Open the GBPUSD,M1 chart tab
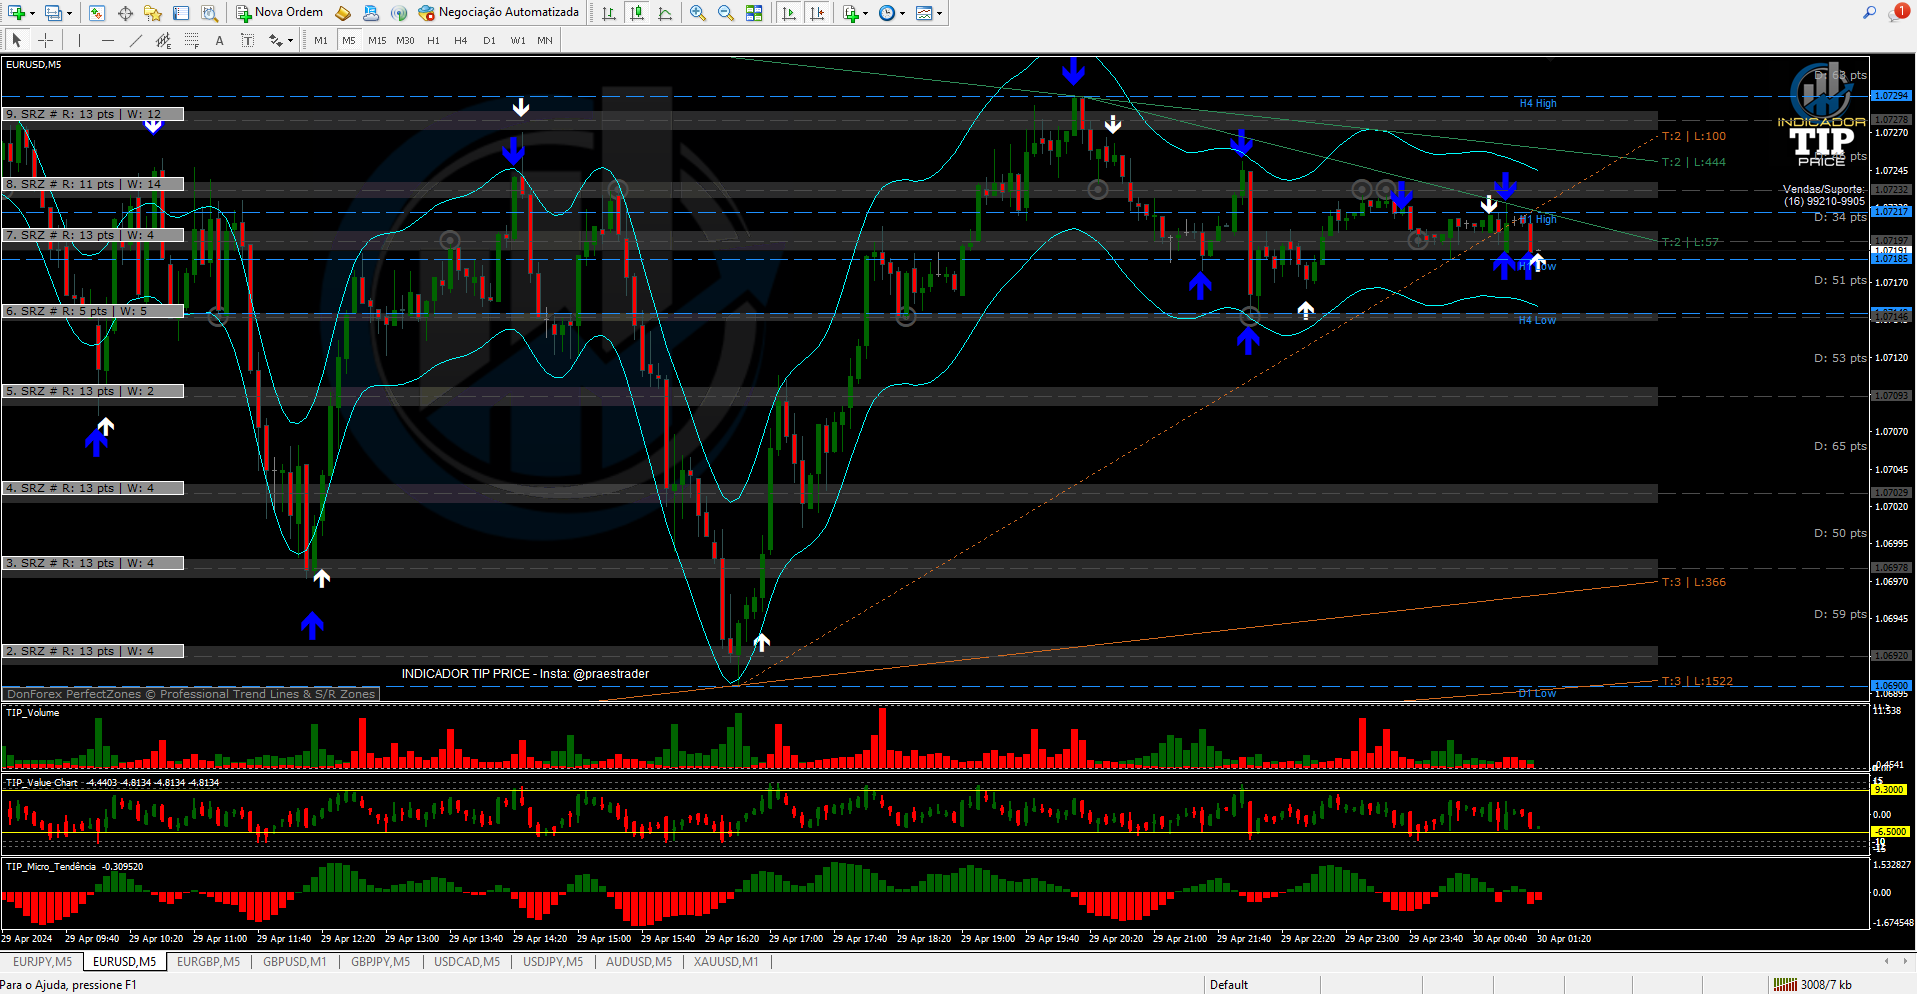This screenshot has height=994, width=1917. coord(294,962)
